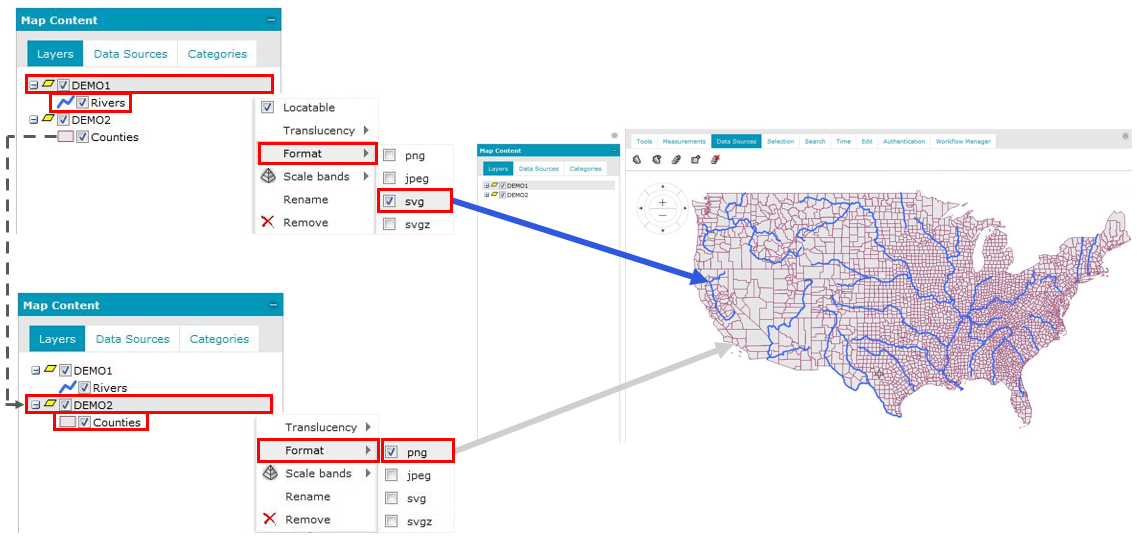Click red X Remove icon below Locatable
This screenshot has height=539, width=1137.
tap(267, 222)
